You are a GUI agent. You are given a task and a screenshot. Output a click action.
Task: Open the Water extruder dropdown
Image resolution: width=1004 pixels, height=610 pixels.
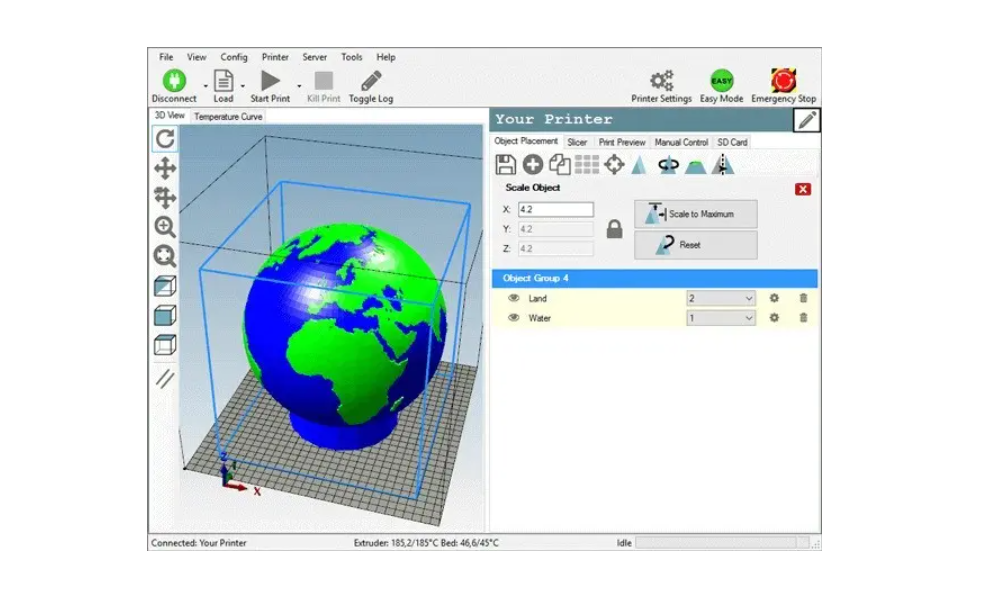pyautogui.click(x=721, y=318)
